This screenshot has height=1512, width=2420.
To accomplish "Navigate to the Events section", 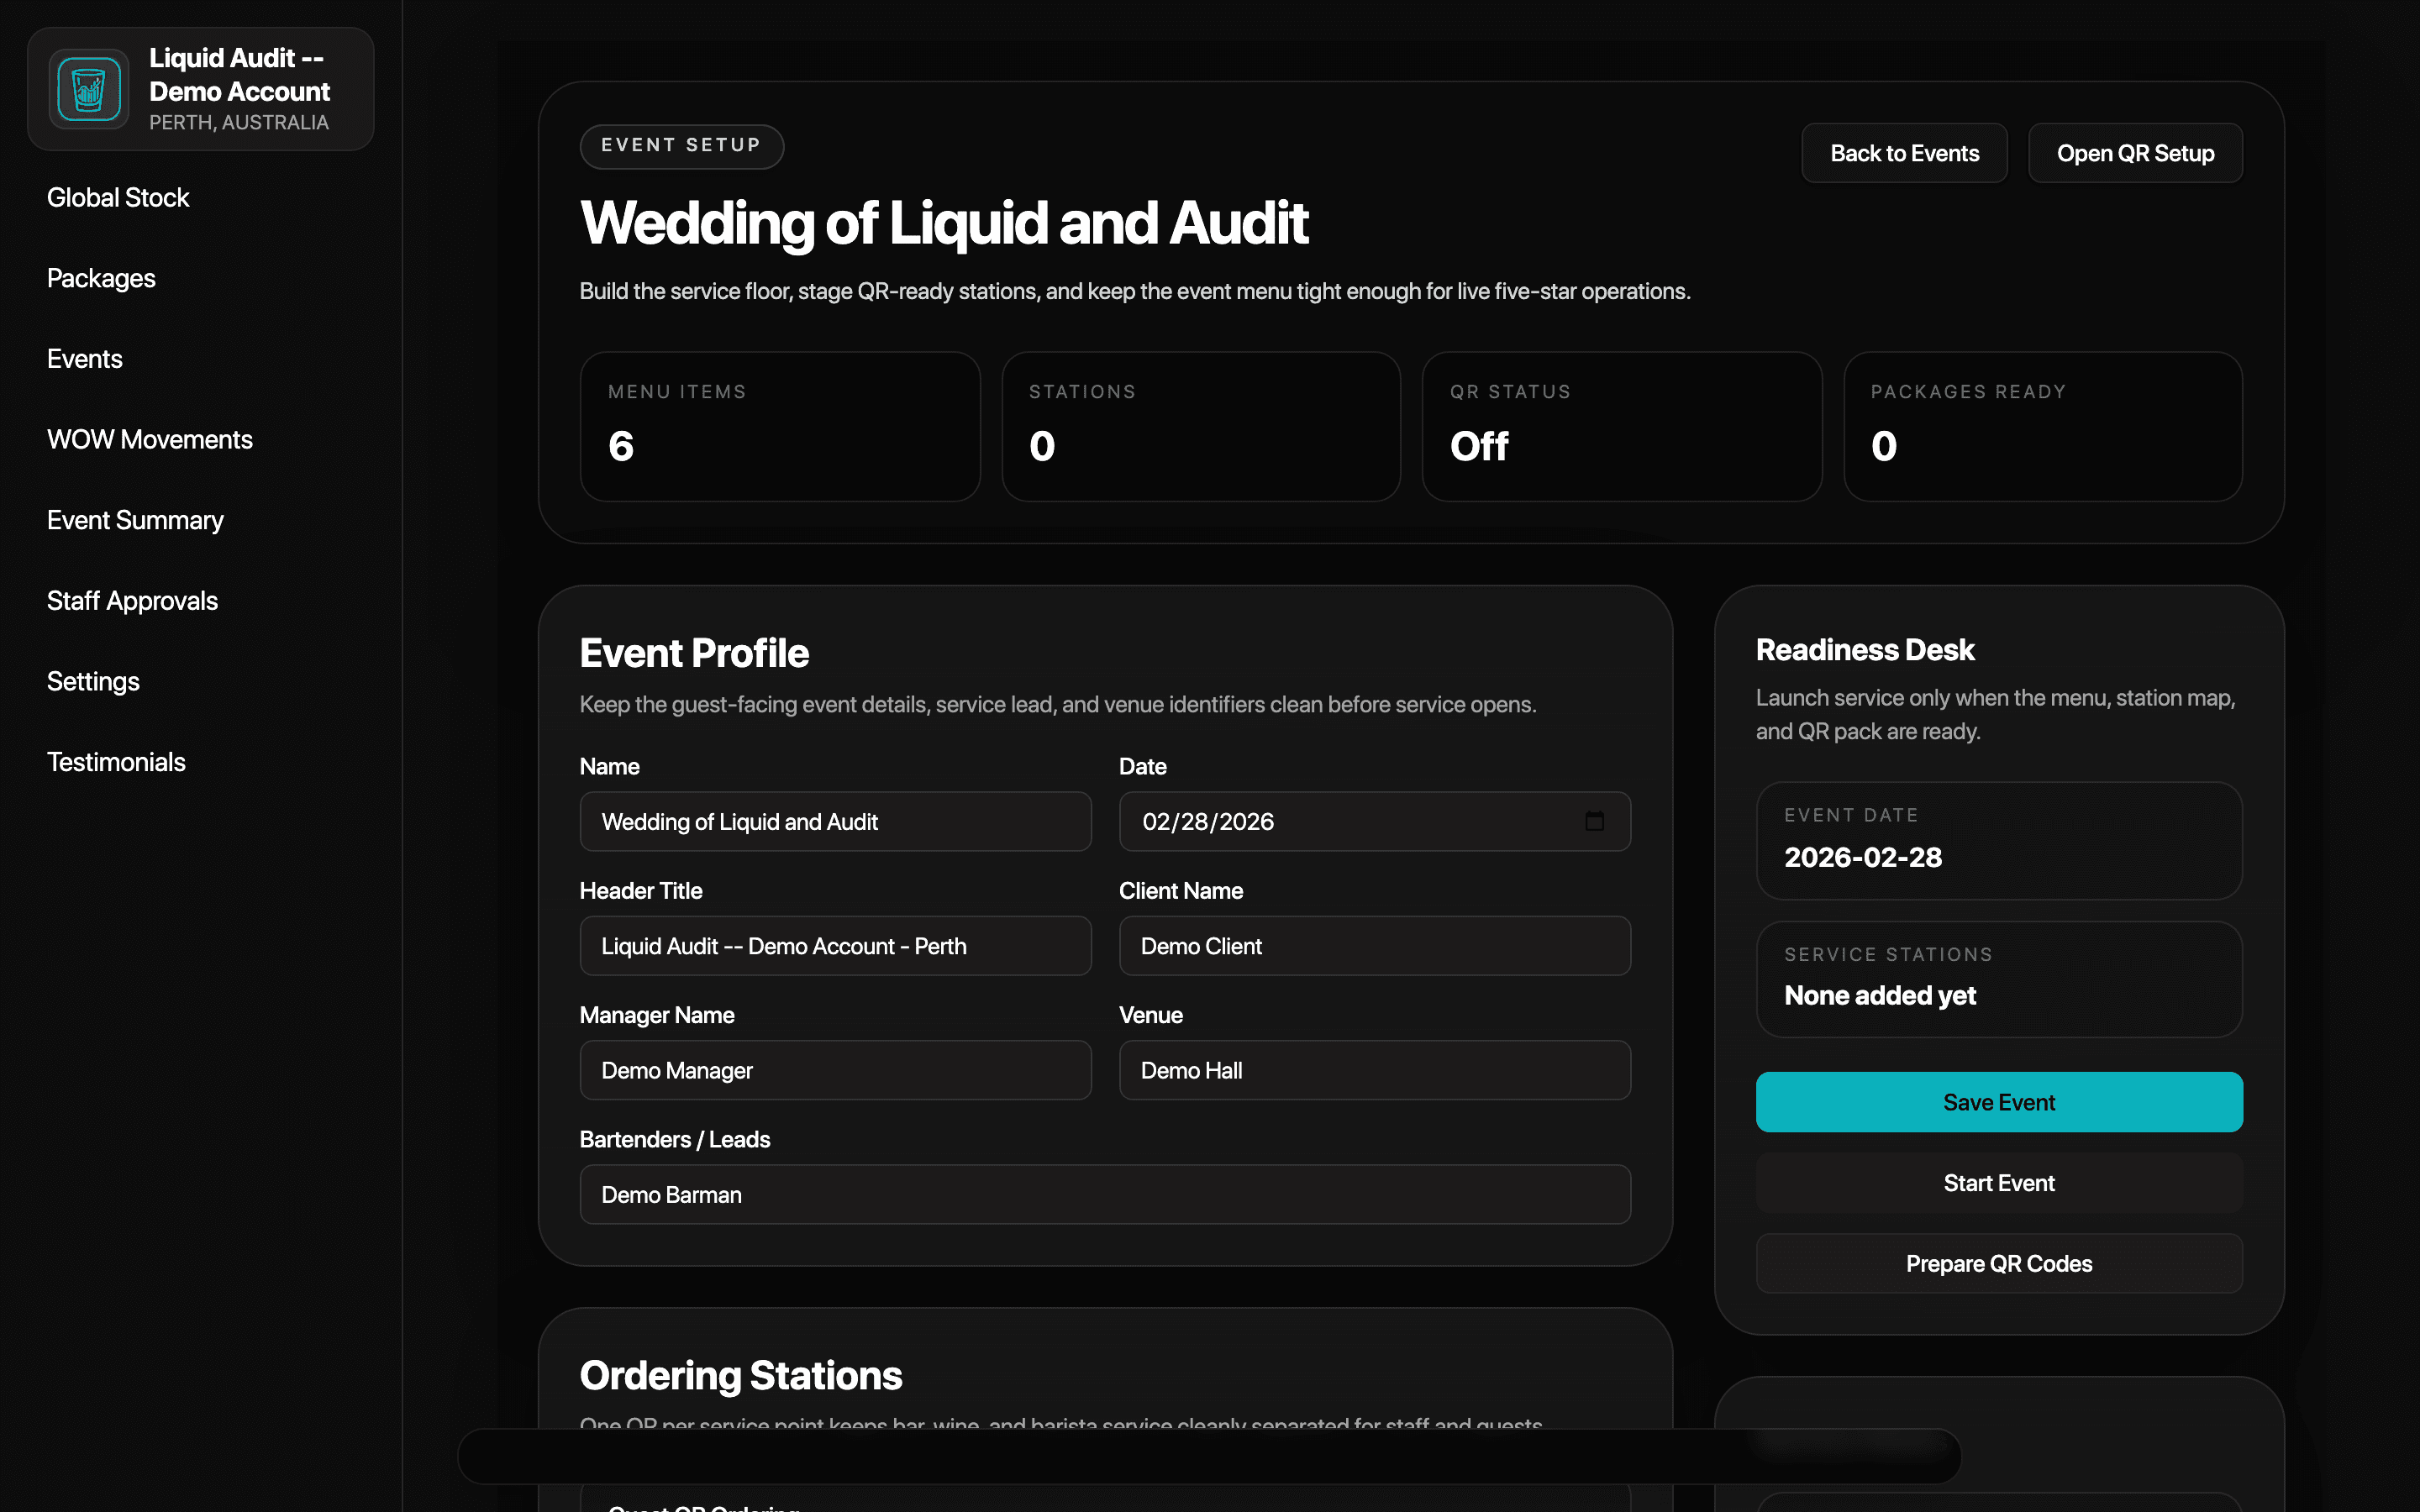I will coord(85,359).
